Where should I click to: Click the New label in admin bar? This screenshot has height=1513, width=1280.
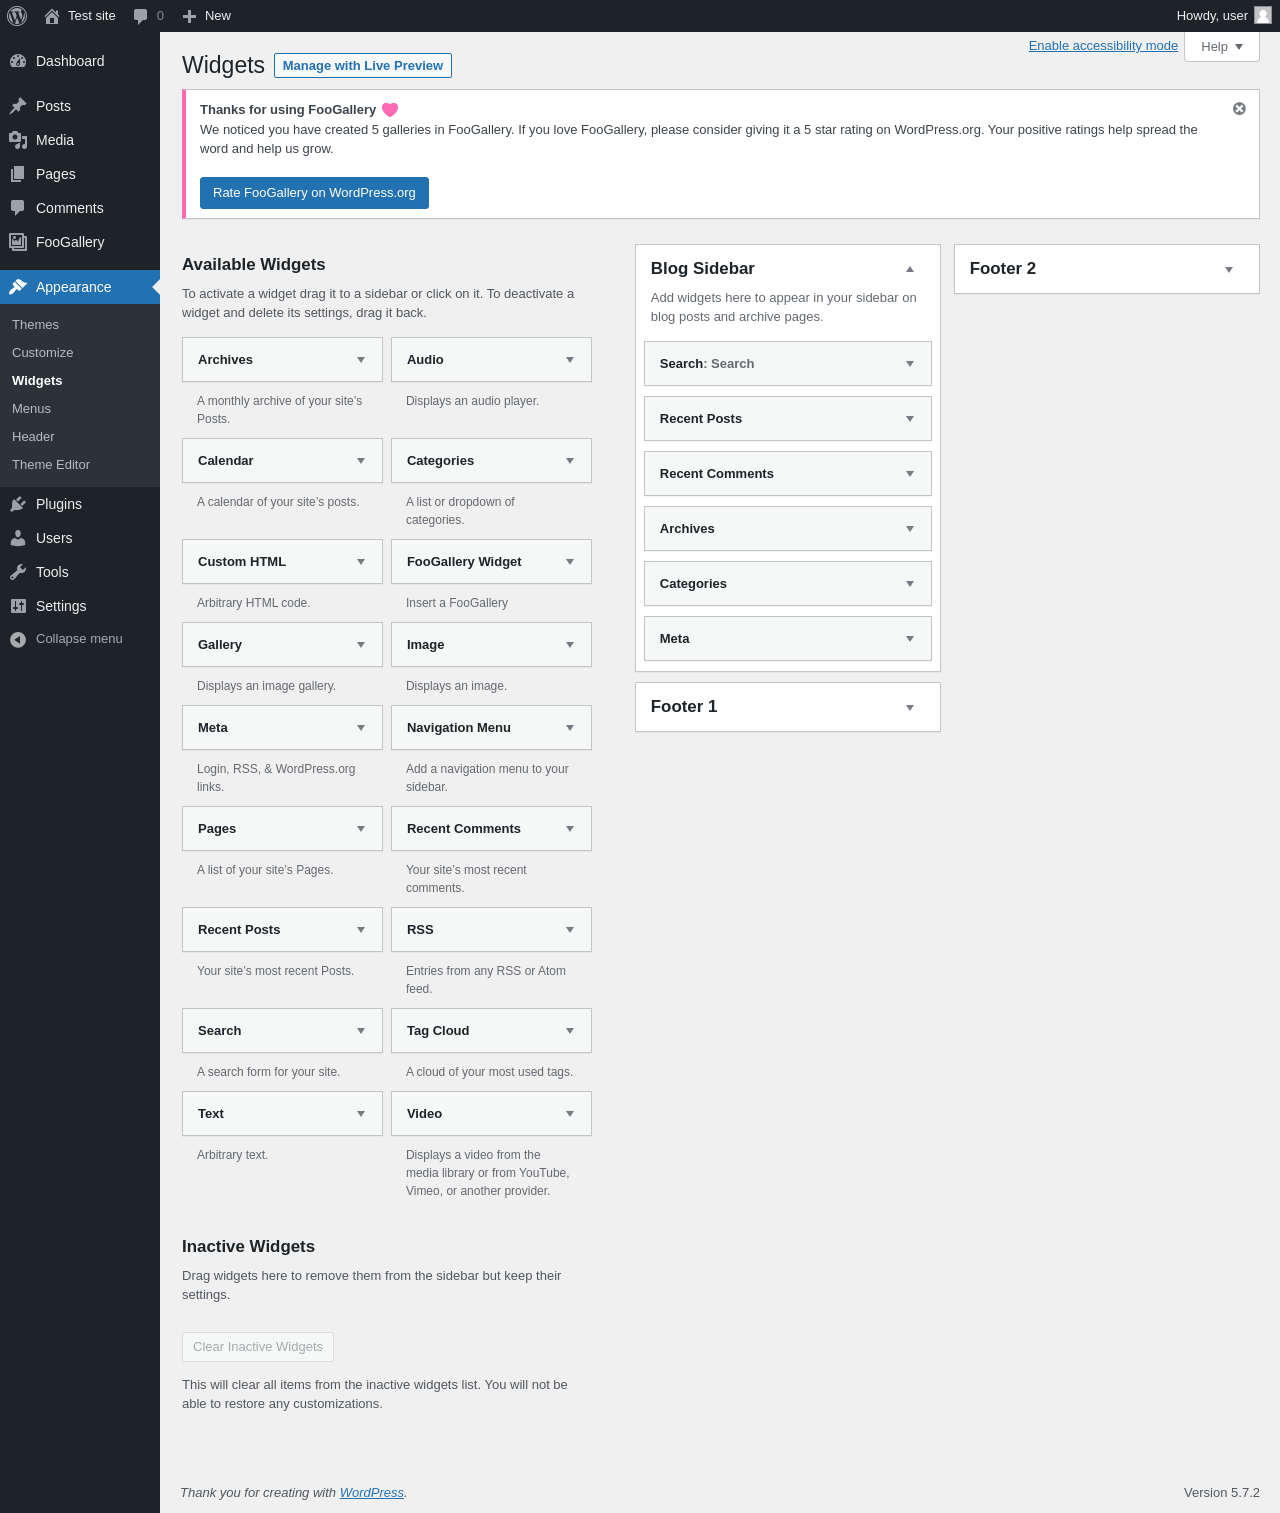click(x=218, y=16)
